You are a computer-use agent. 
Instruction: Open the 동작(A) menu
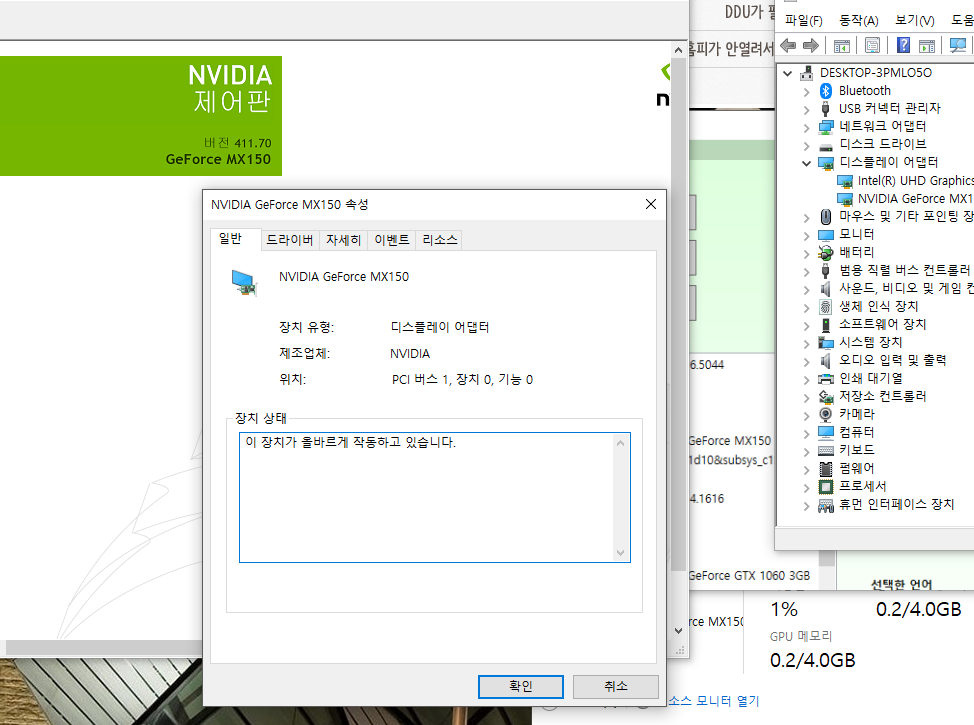tap(858, 21)
